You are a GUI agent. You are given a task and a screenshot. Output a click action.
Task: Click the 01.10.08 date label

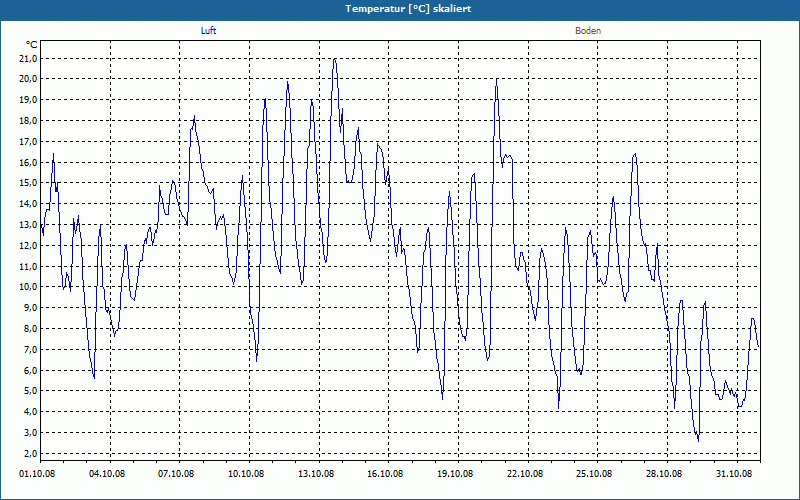point(37,474)
